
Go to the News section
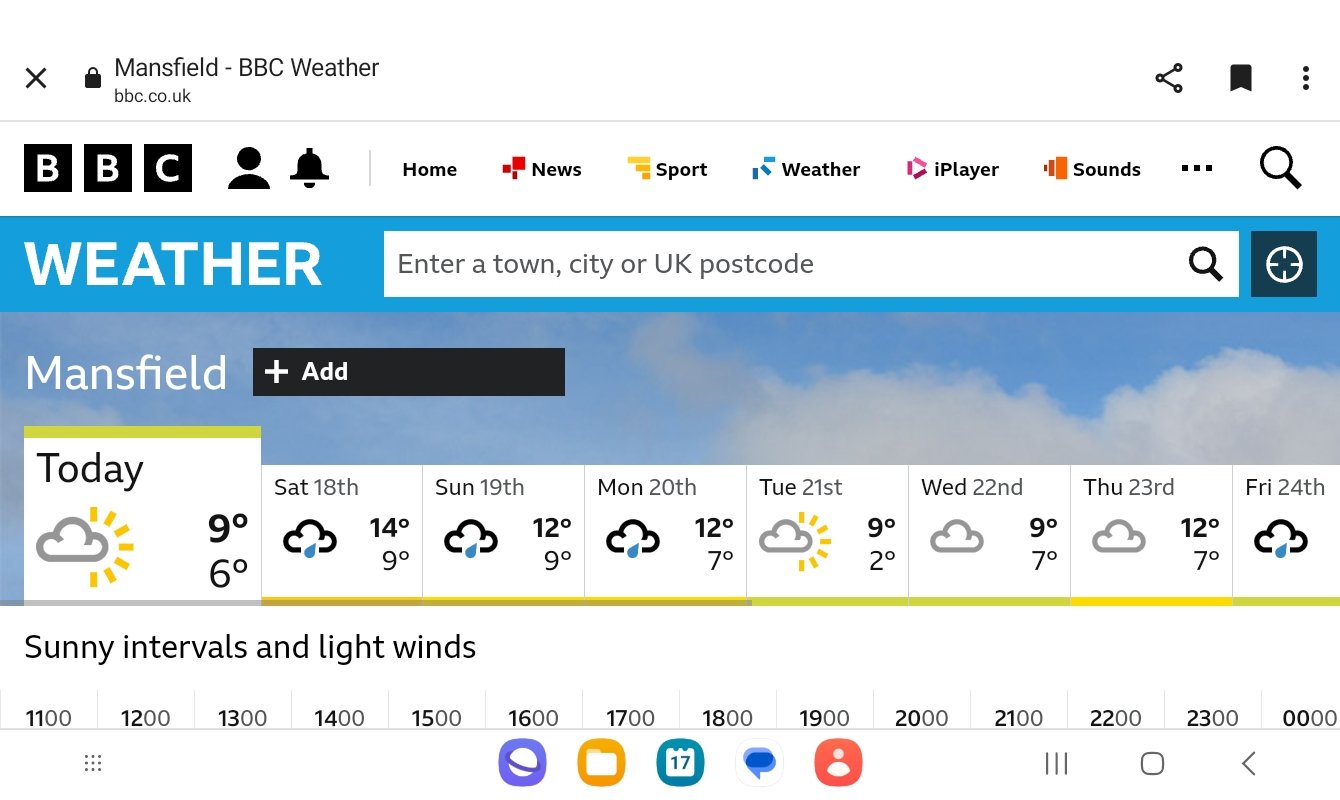tap(542, 169)
